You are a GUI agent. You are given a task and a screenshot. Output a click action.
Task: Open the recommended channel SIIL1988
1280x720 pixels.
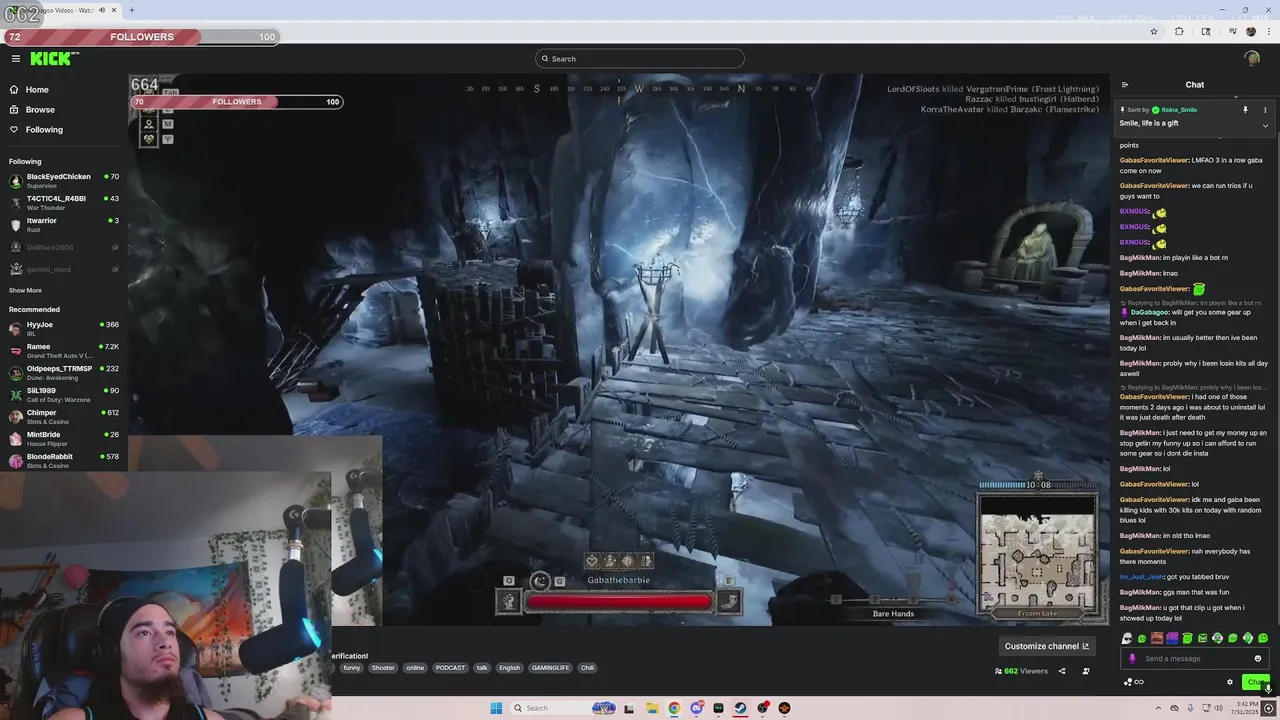(x=64, y=395)
